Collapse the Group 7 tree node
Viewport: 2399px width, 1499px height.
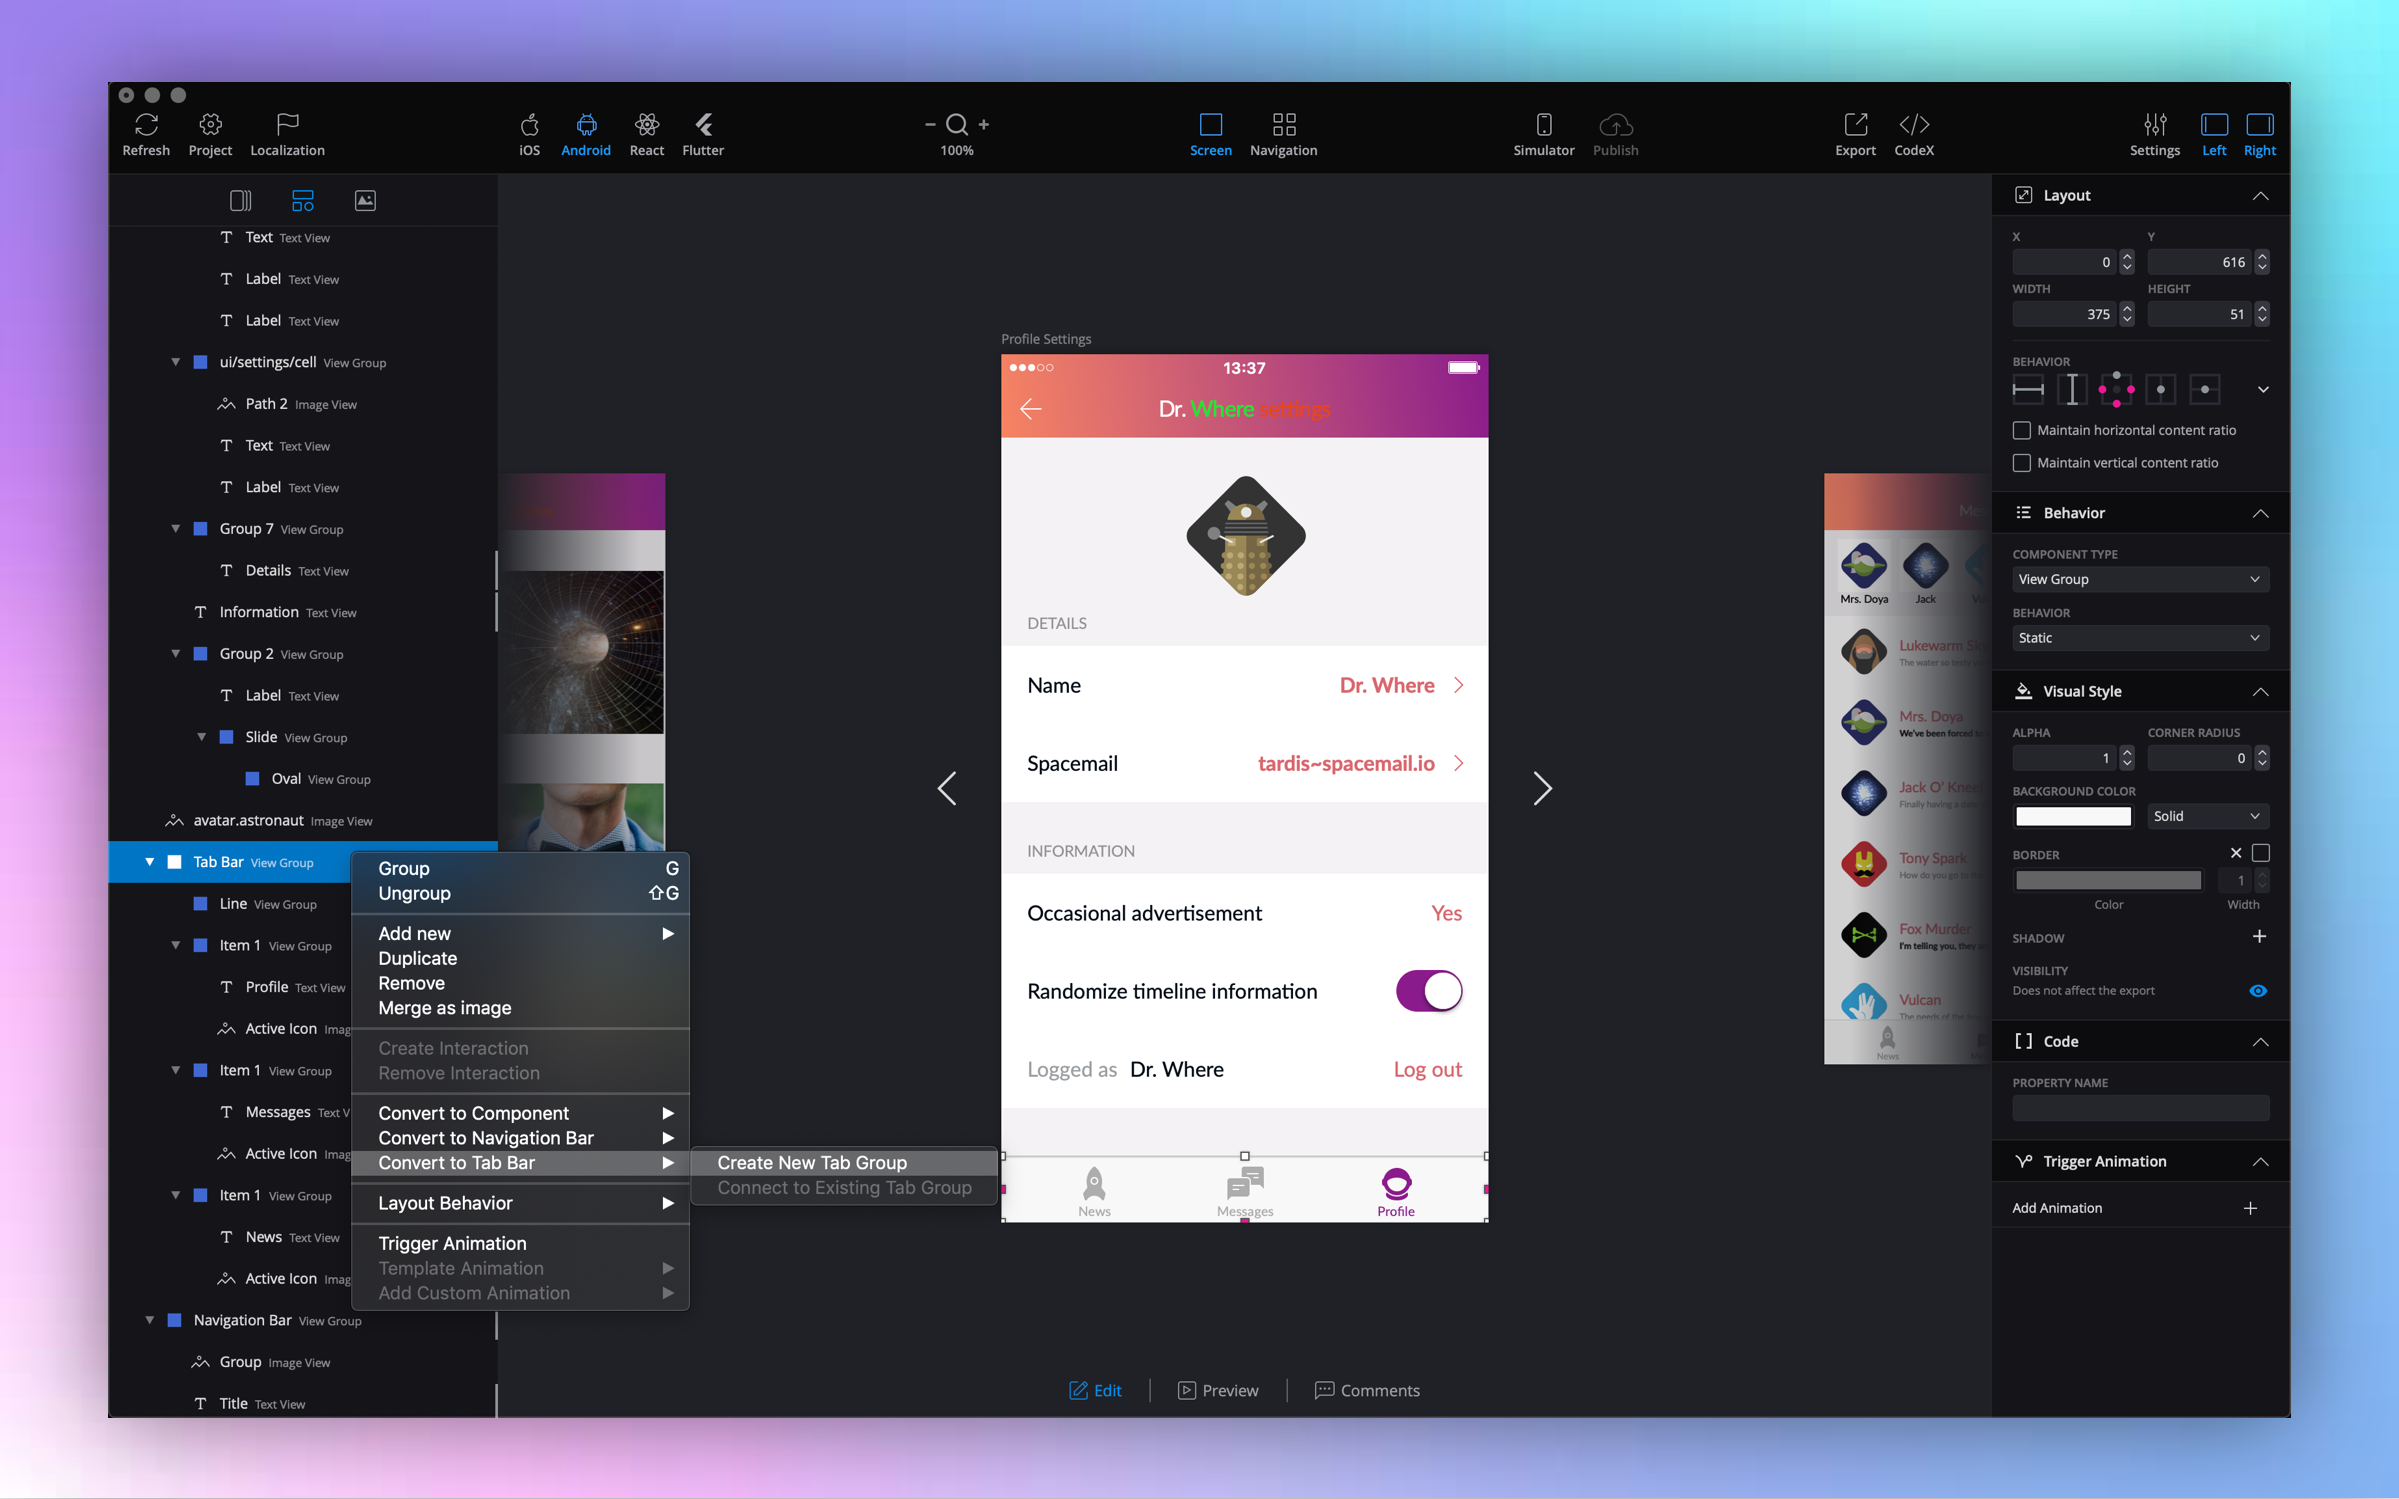176,529
